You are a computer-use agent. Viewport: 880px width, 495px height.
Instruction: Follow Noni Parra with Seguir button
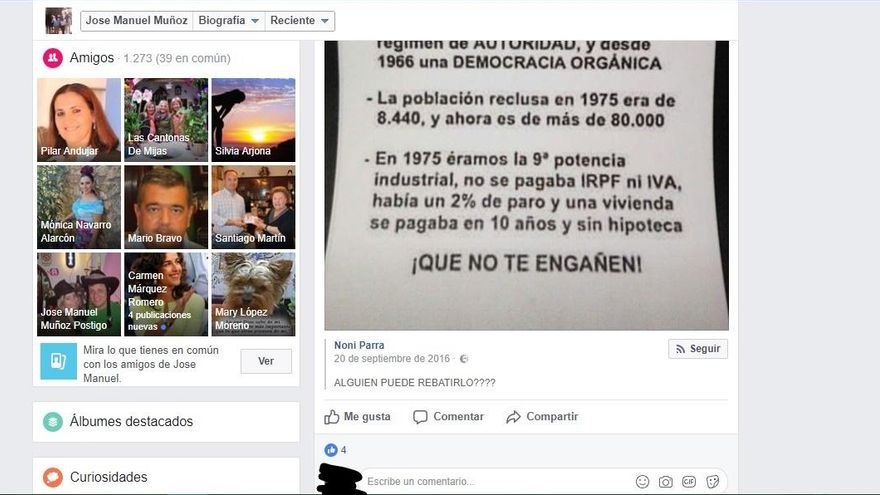(698, 349)
